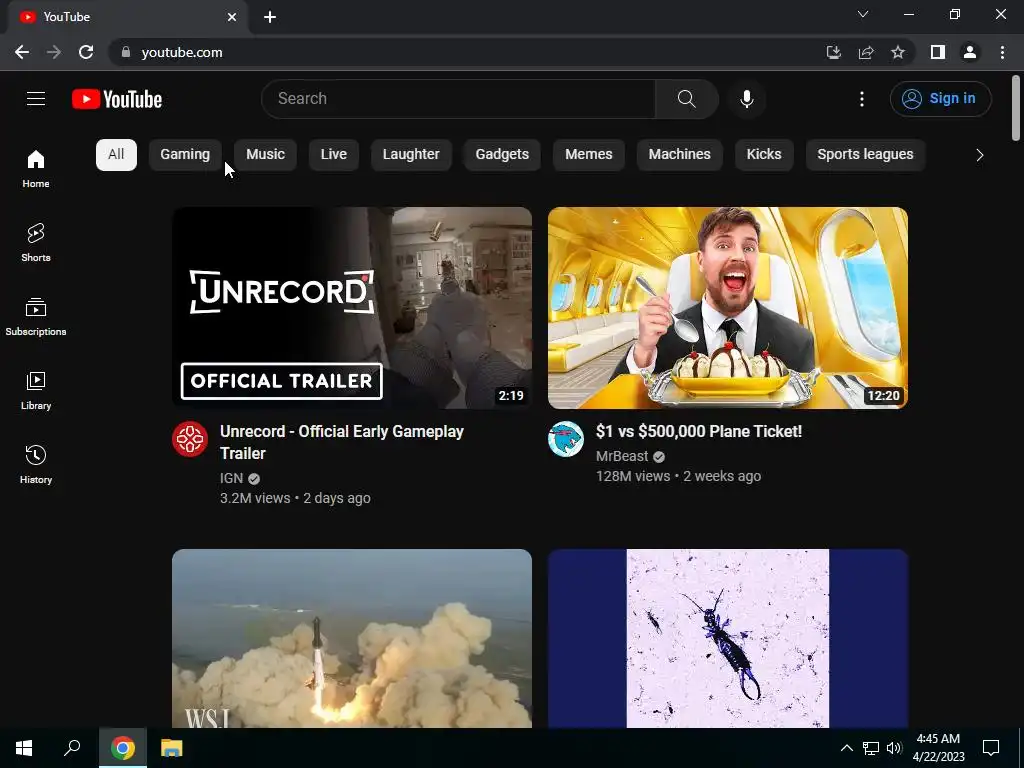Viewport: 1024px width, 768px height.
Task: Select the Sports leagues category chip
Action: (865, 155)
